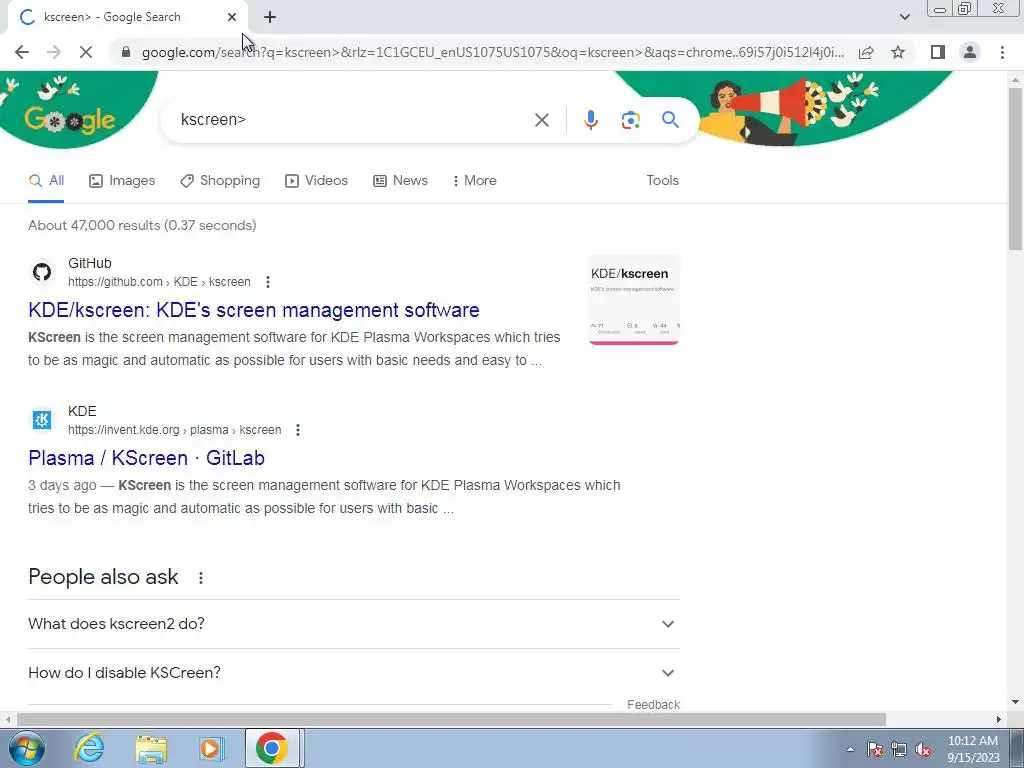Image resolution: width=1024 pixels, height=768 pixels.
Task: Open the invent.kde.org result's three-dot options
Action: (298, 430)
